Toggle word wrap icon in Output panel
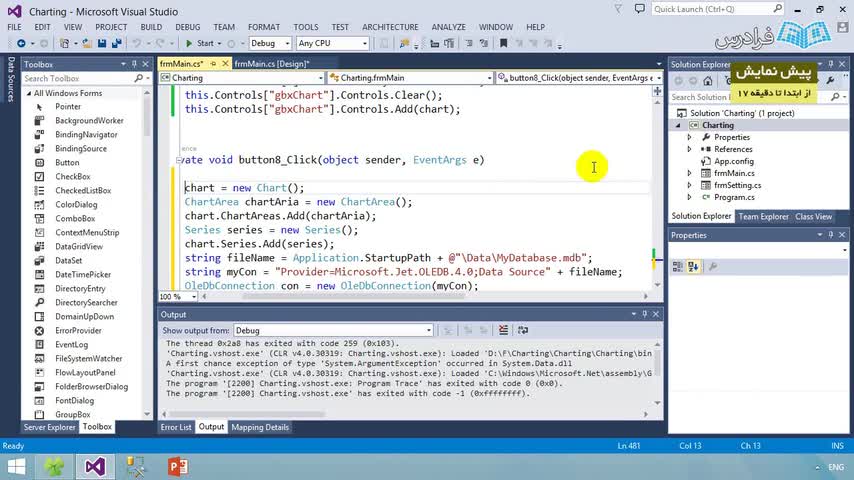The height and width of the screenshot is (480, 854). point(523,330)
